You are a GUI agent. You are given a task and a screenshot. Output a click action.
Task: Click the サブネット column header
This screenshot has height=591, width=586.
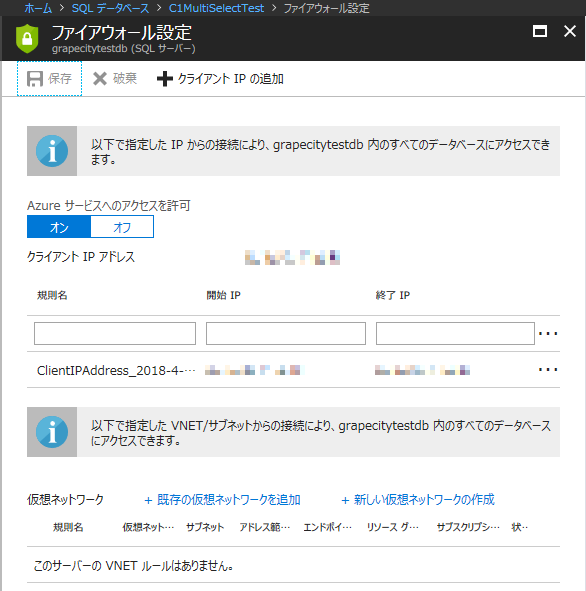coord(205,527)
